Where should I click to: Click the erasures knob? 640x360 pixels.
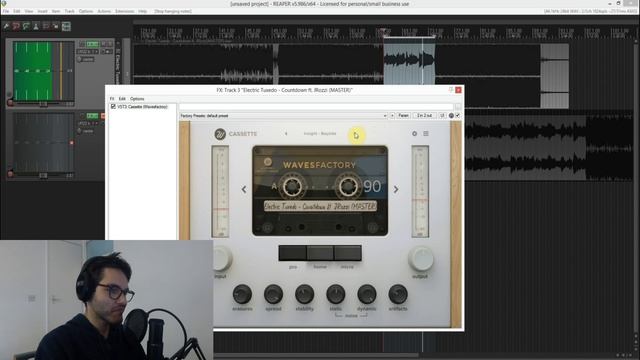(242, 294)
